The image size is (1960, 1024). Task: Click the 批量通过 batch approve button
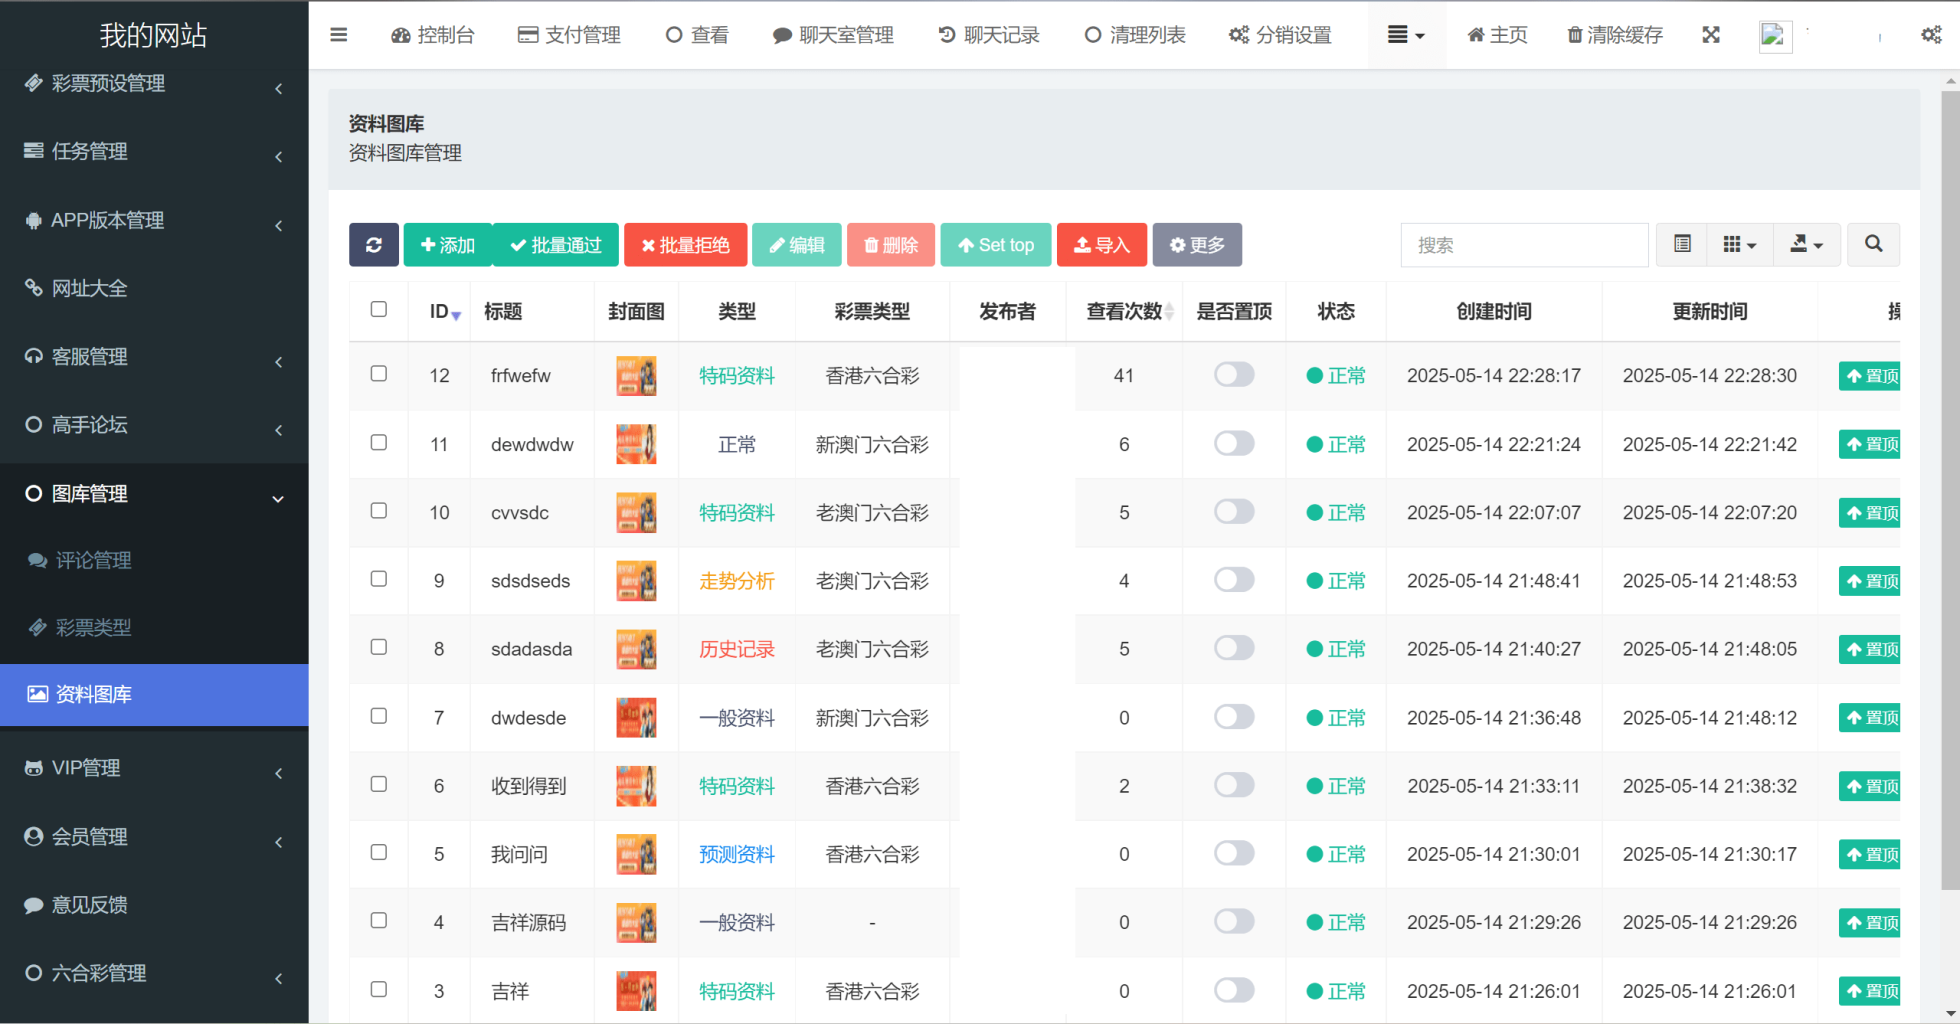(556, 244)
